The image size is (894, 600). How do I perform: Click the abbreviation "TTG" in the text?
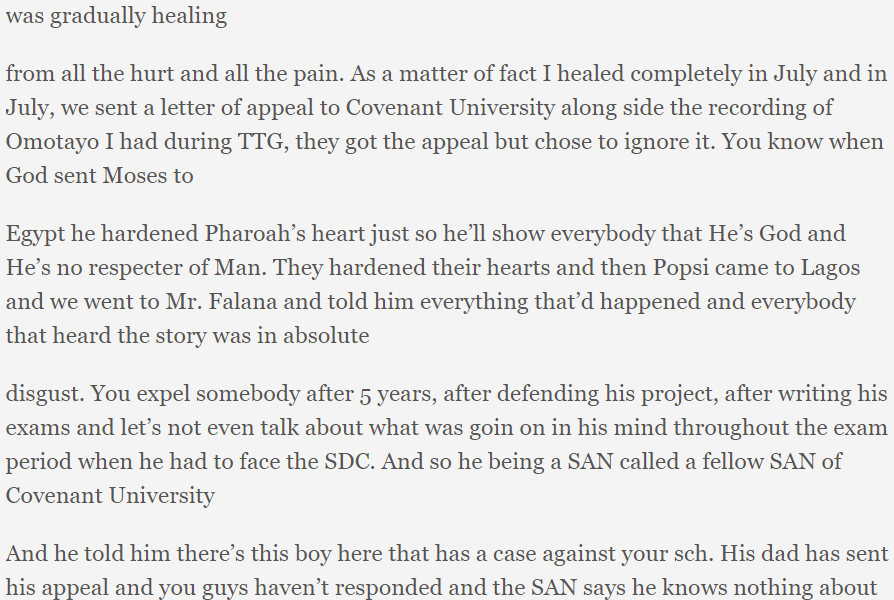(260, 142)
